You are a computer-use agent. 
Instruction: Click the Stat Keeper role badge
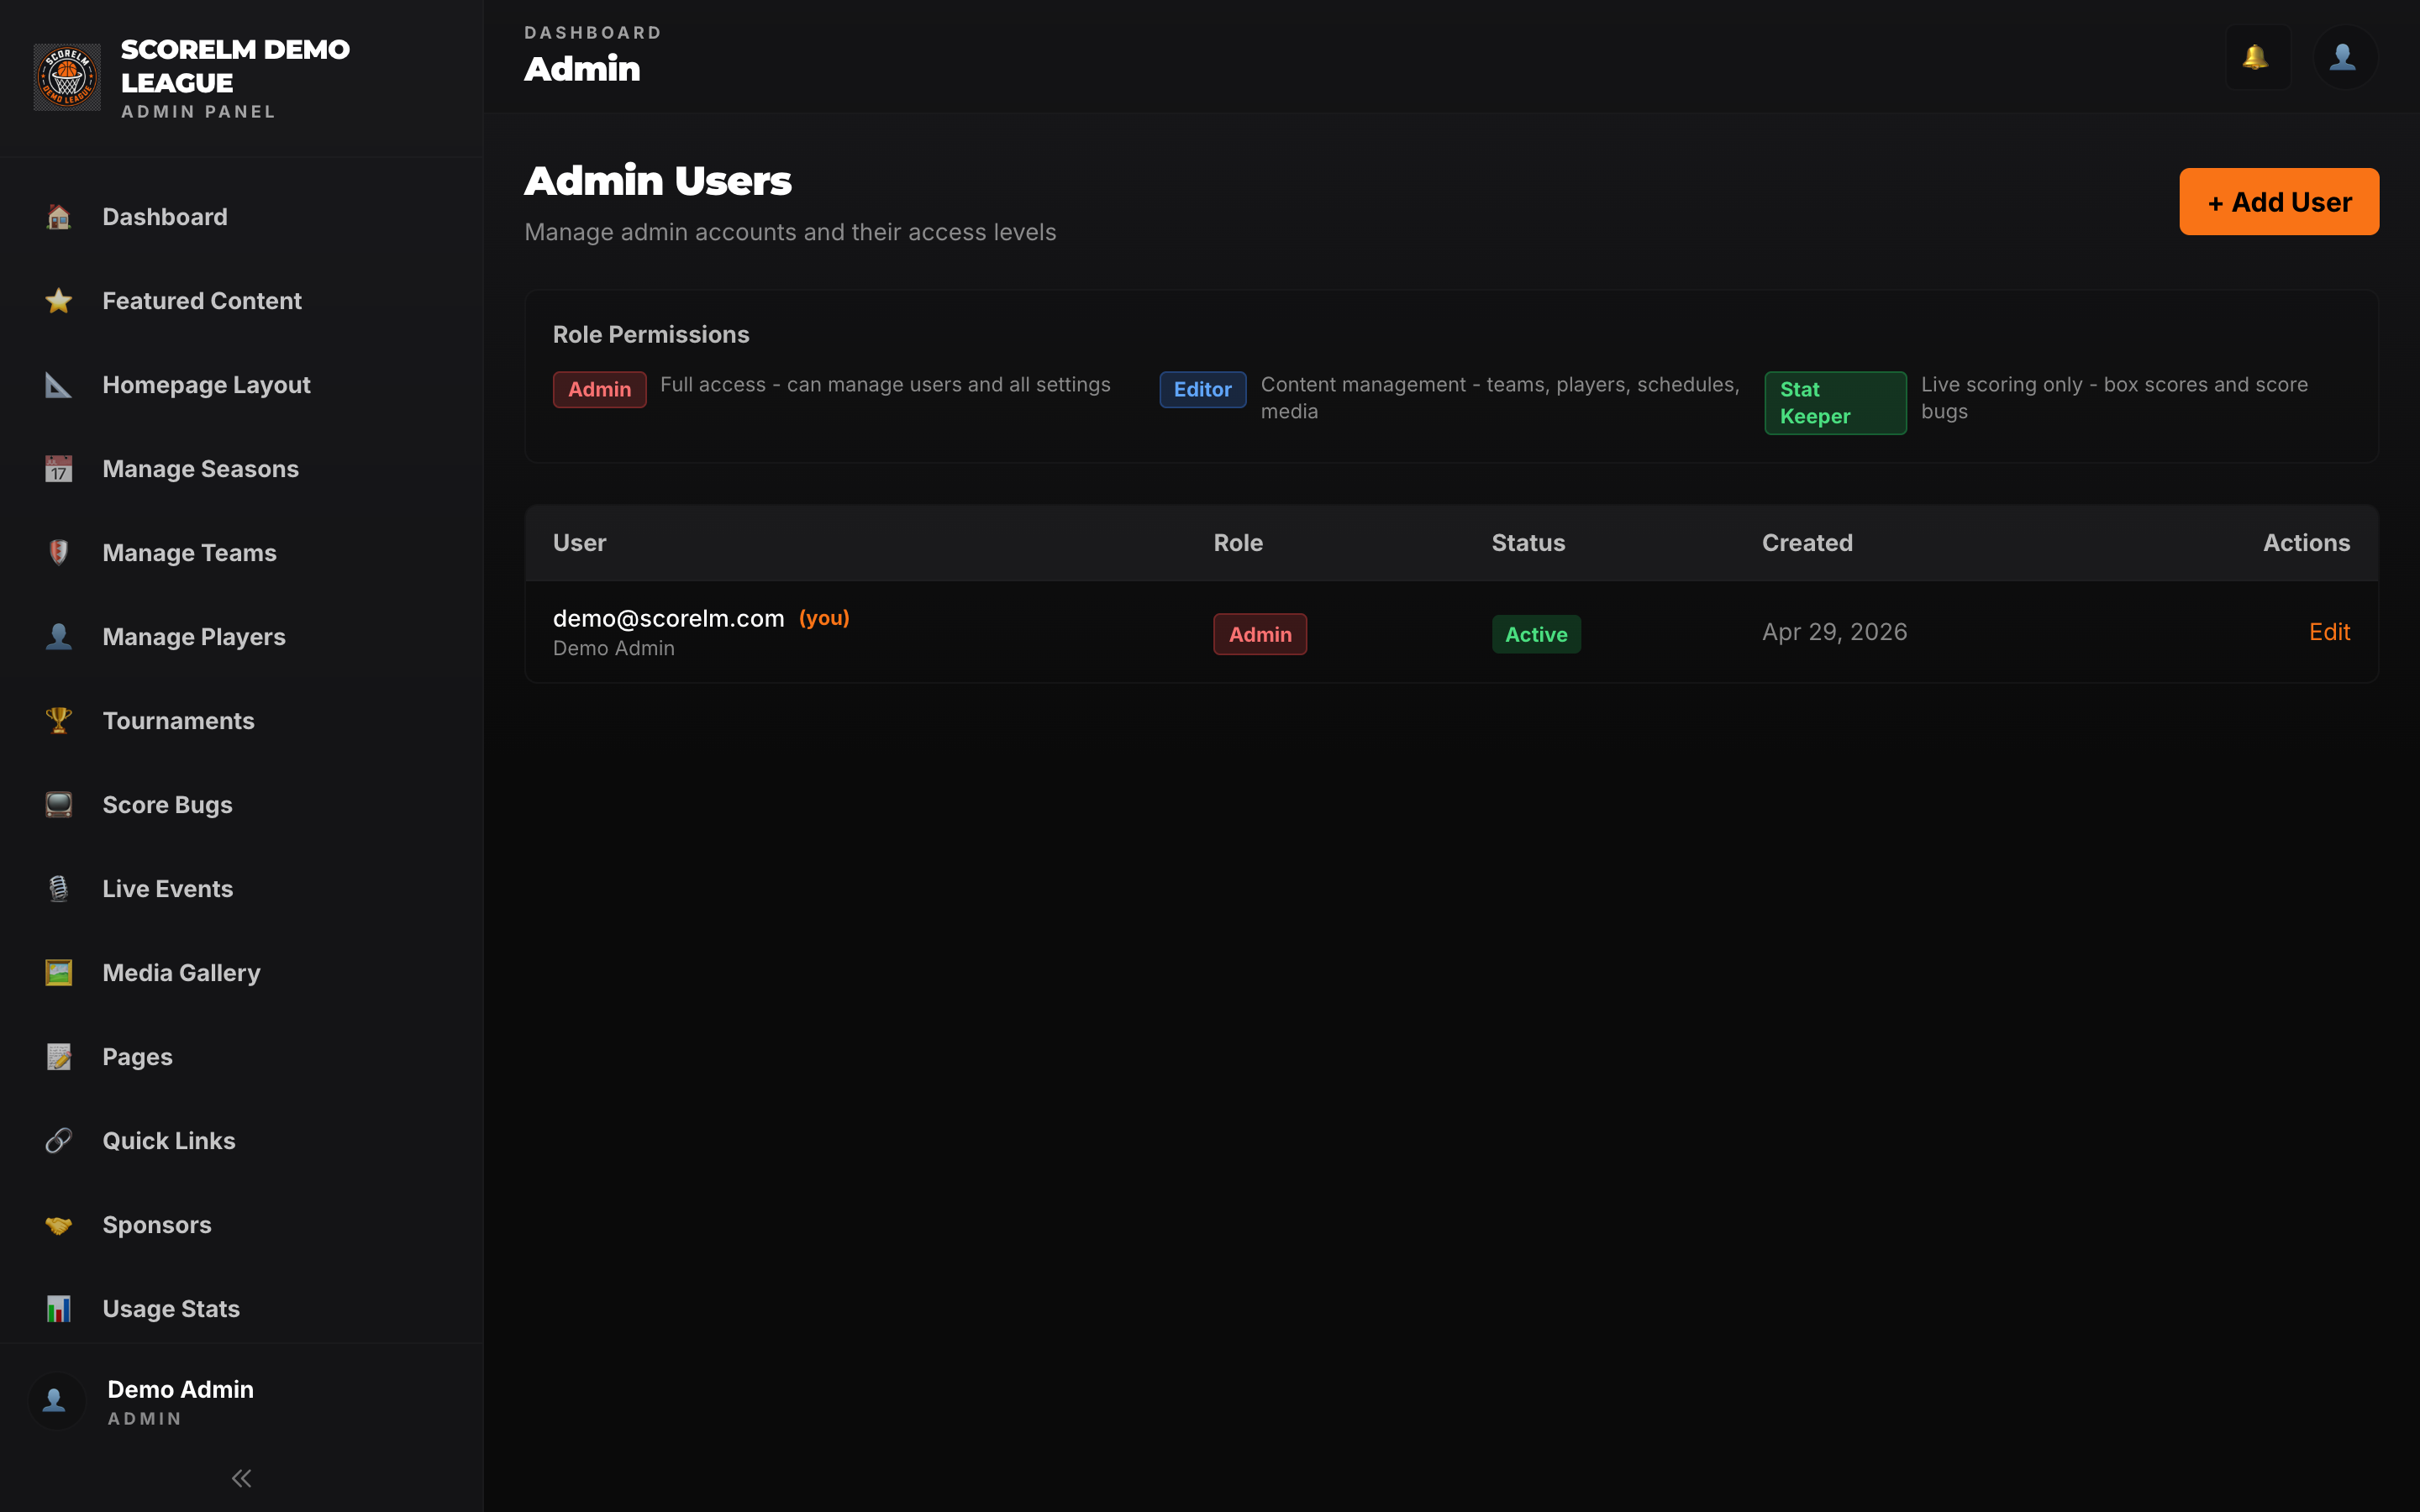[x=1835, y=403]
